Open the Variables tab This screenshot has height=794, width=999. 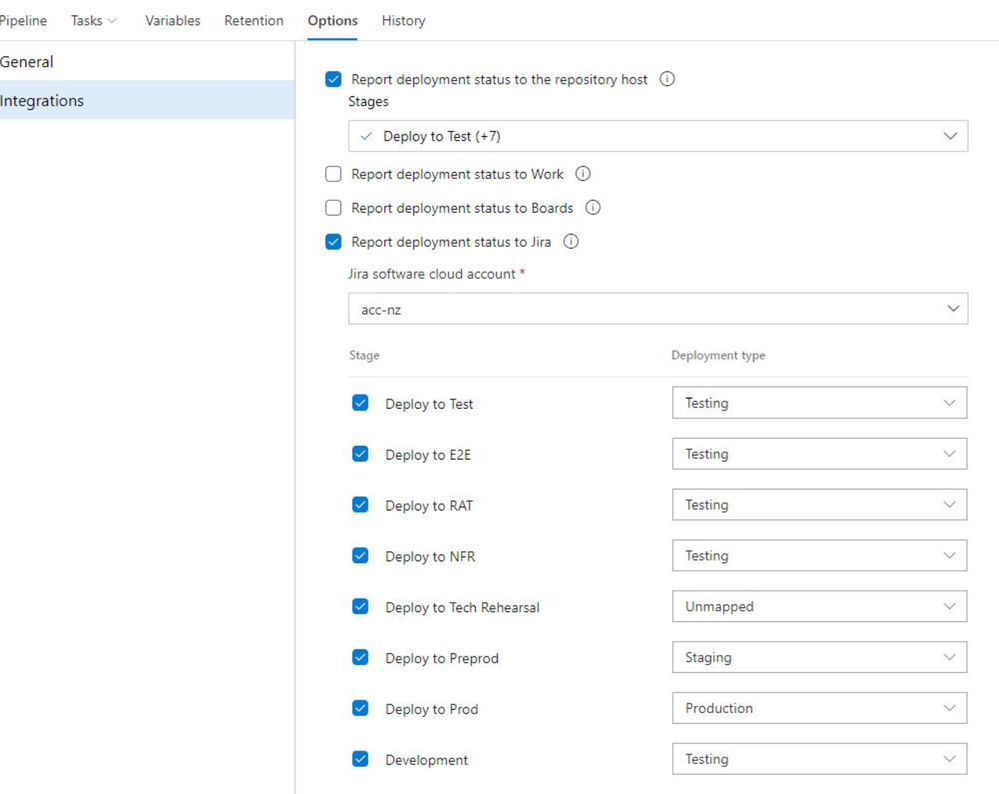[x=172, y=20]
